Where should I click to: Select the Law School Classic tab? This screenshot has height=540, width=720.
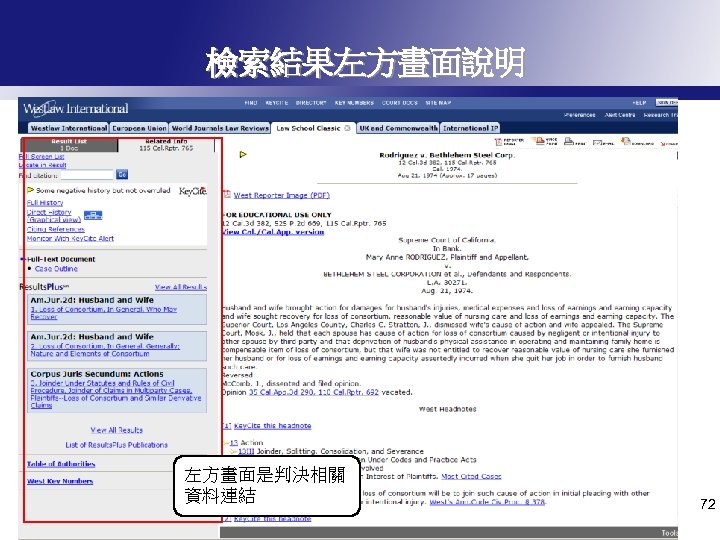coord(308,128)
